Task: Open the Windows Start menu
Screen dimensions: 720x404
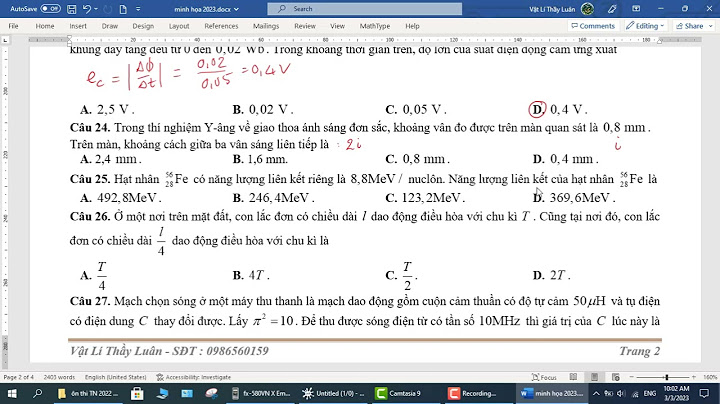Action: pyautogui.click(x=12, y=393)
